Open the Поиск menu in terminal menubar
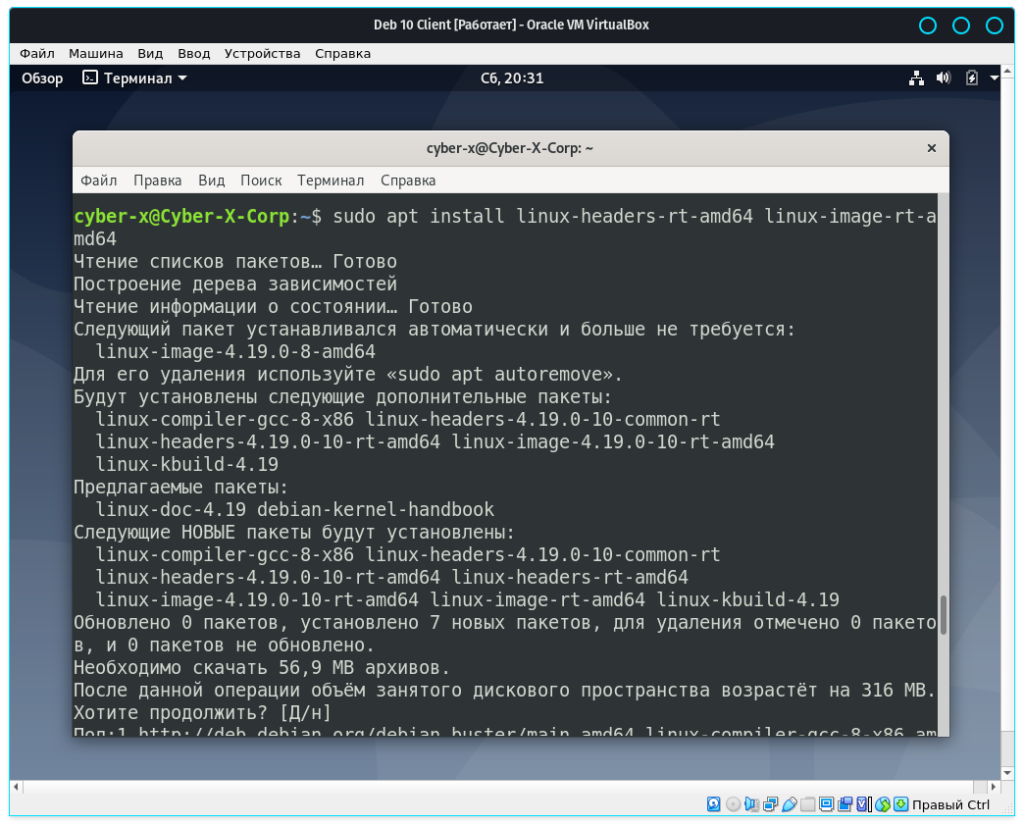1024x826 pixels. (260, 180)
